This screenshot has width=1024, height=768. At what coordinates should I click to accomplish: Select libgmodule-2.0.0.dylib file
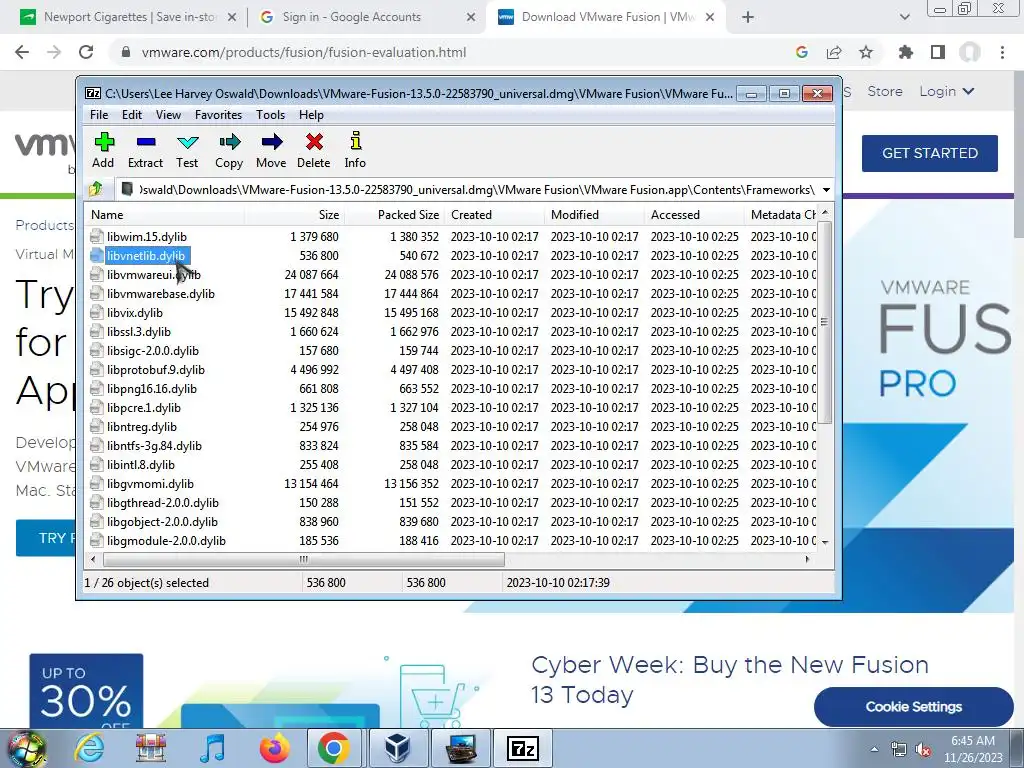coord(166,541)
